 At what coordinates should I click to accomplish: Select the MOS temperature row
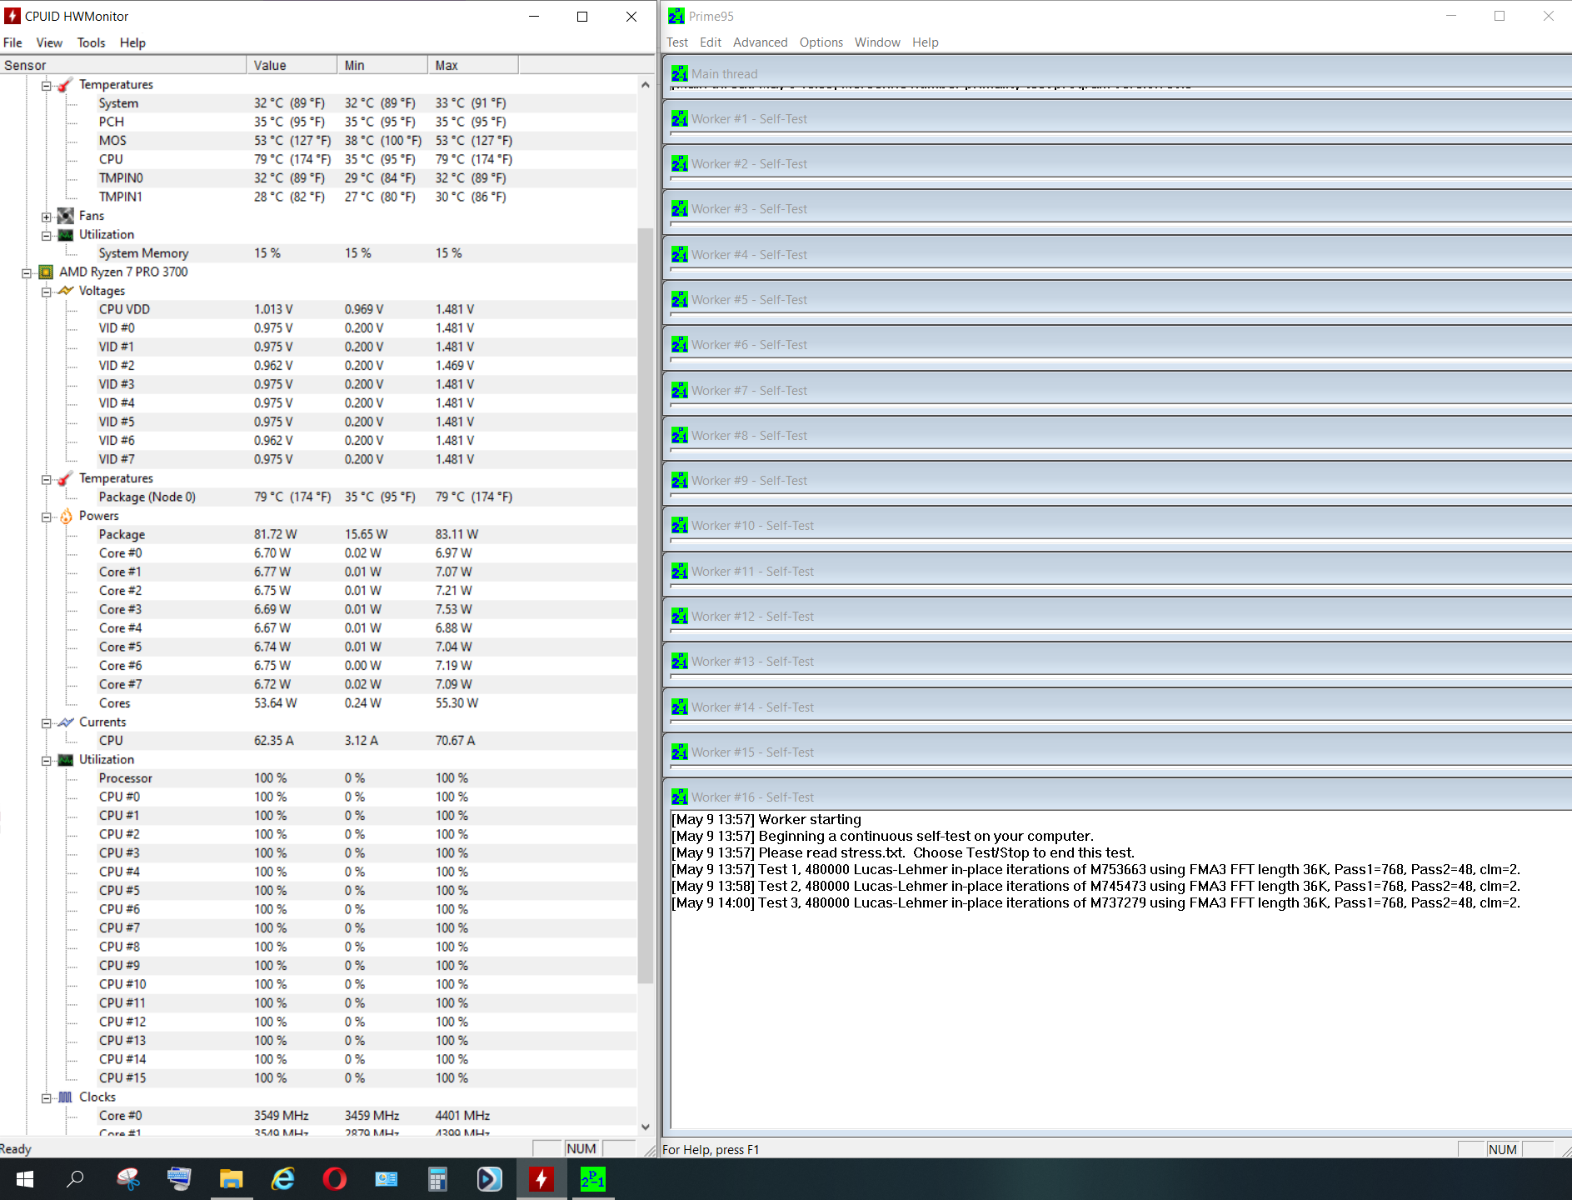(319, 141)
